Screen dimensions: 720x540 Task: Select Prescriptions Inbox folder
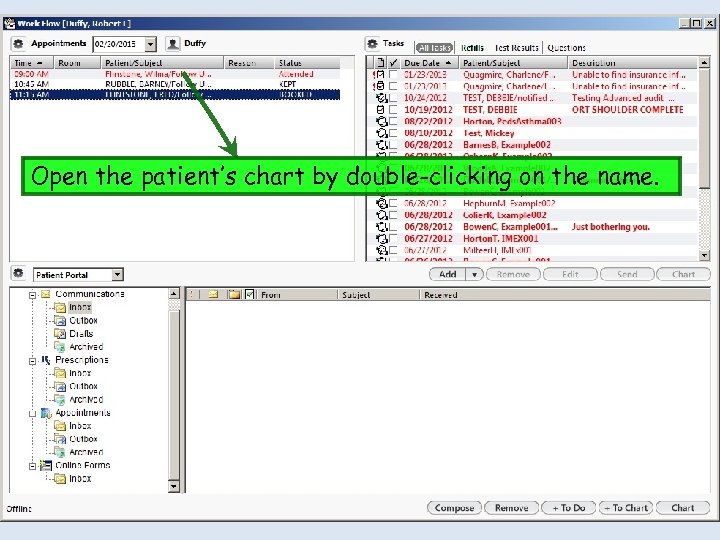73,373
